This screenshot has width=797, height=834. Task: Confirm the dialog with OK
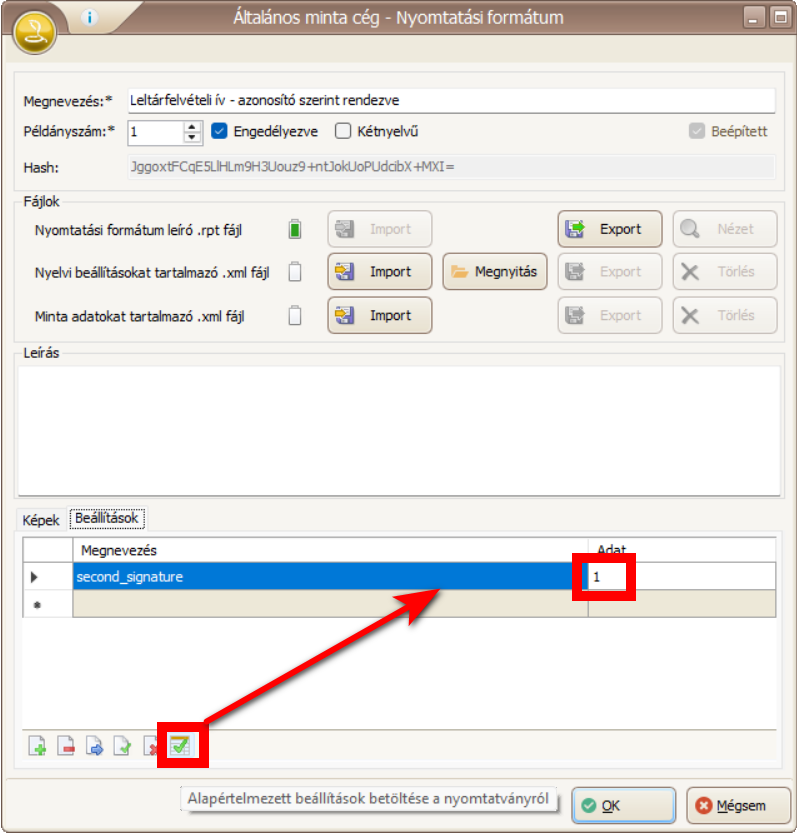623,805
